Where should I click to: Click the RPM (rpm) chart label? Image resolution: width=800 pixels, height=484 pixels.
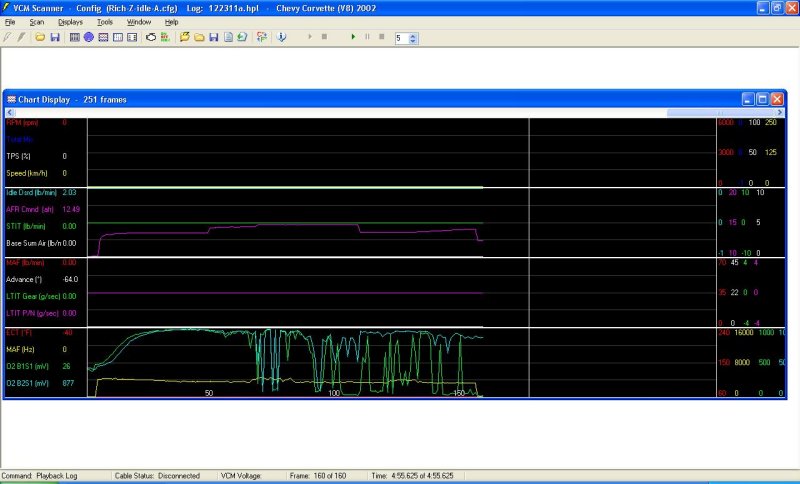pos(22,123)
